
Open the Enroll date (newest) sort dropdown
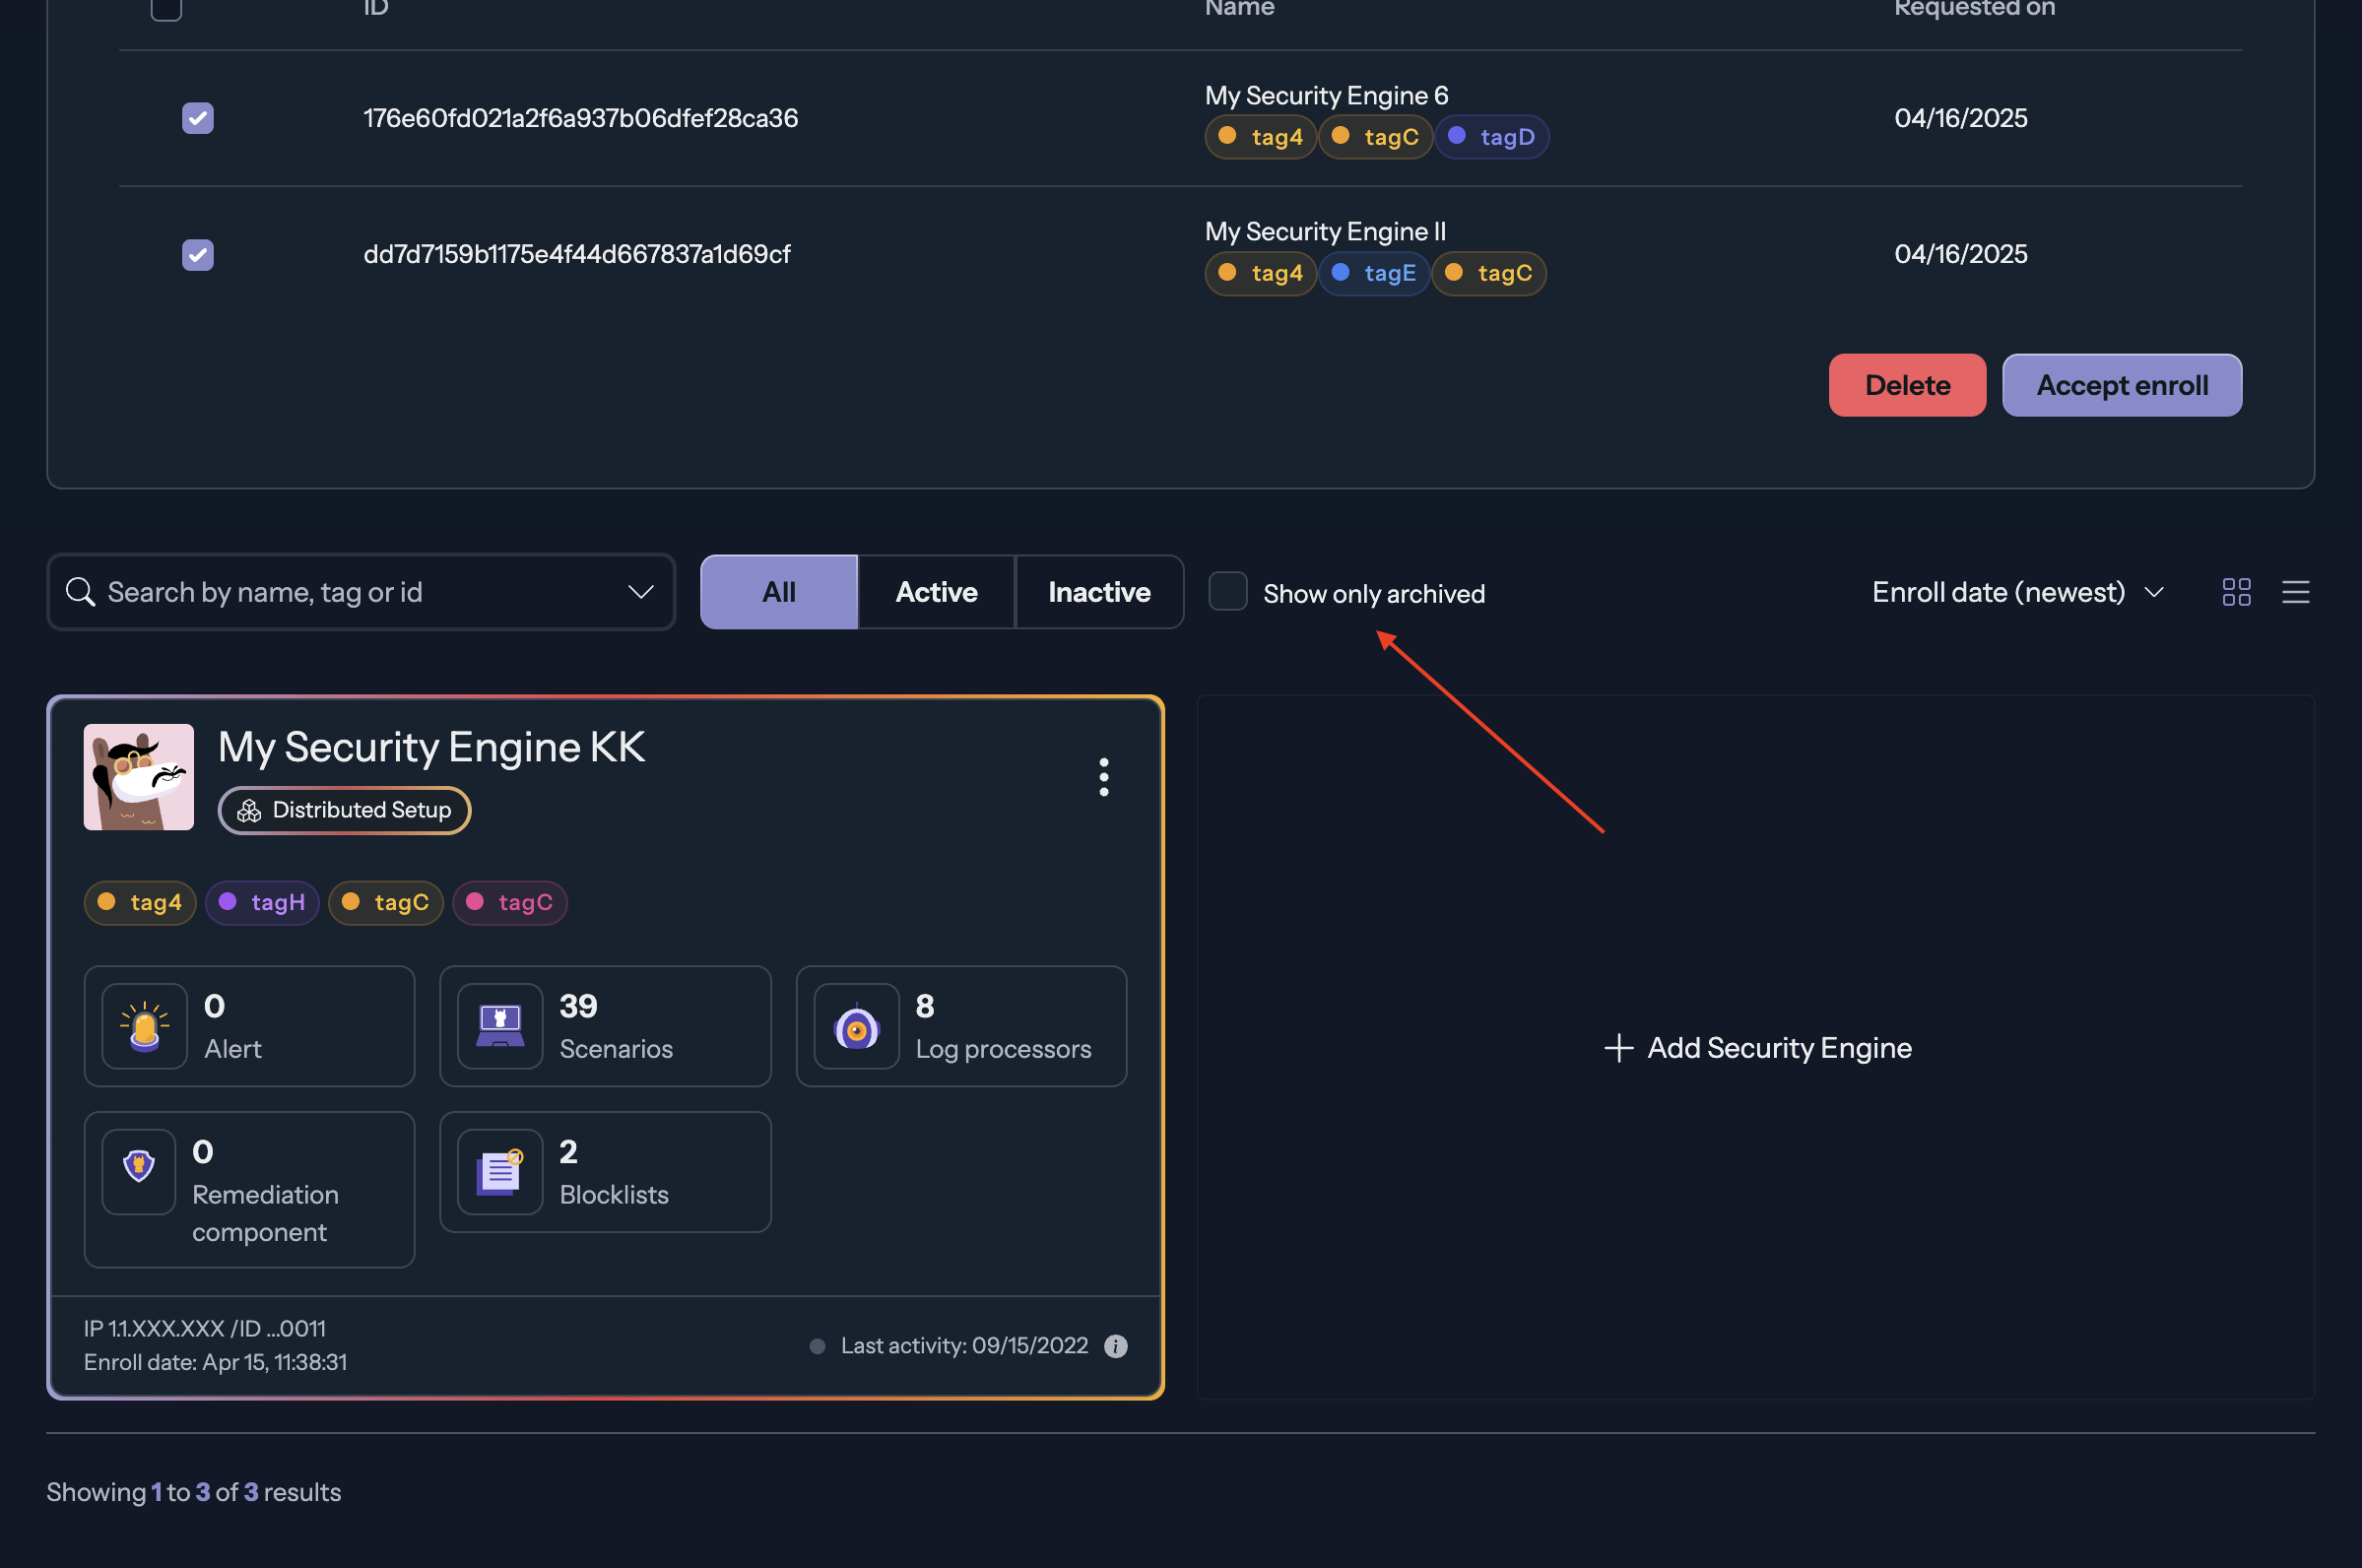click(x=2016, y=591)
